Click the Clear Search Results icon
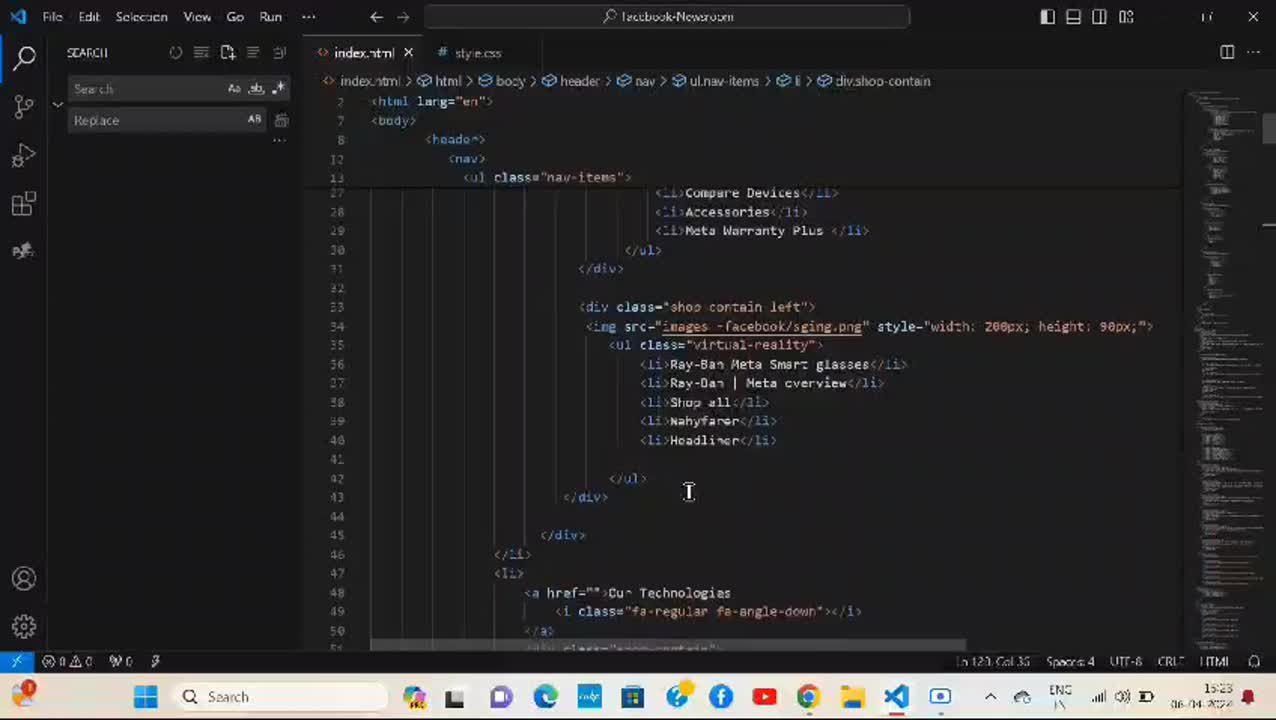This screenshot has height=720, width=1276. click(202, 53)
